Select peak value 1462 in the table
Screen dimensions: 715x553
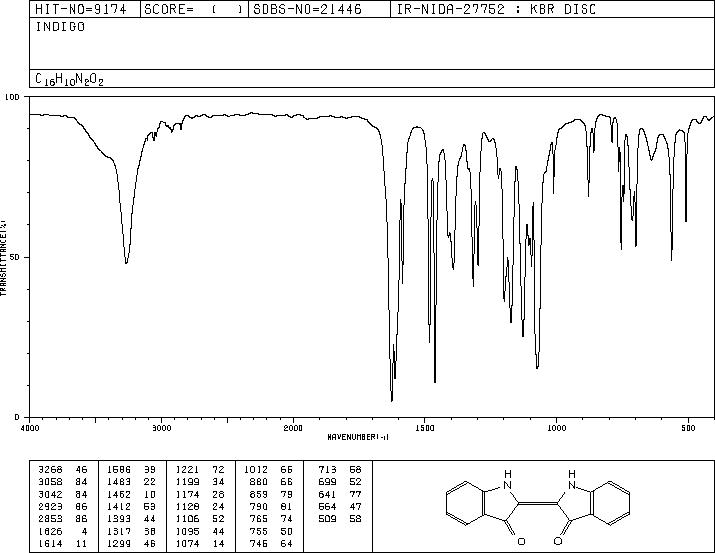pyautogui.click(x=119, y=494)
